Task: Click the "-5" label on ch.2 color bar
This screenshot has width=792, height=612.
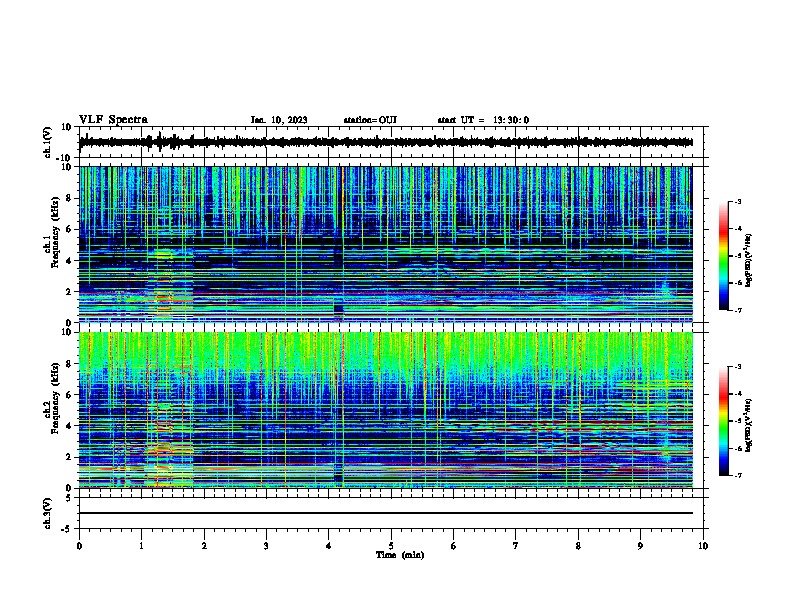Action: tap(738, 421)
